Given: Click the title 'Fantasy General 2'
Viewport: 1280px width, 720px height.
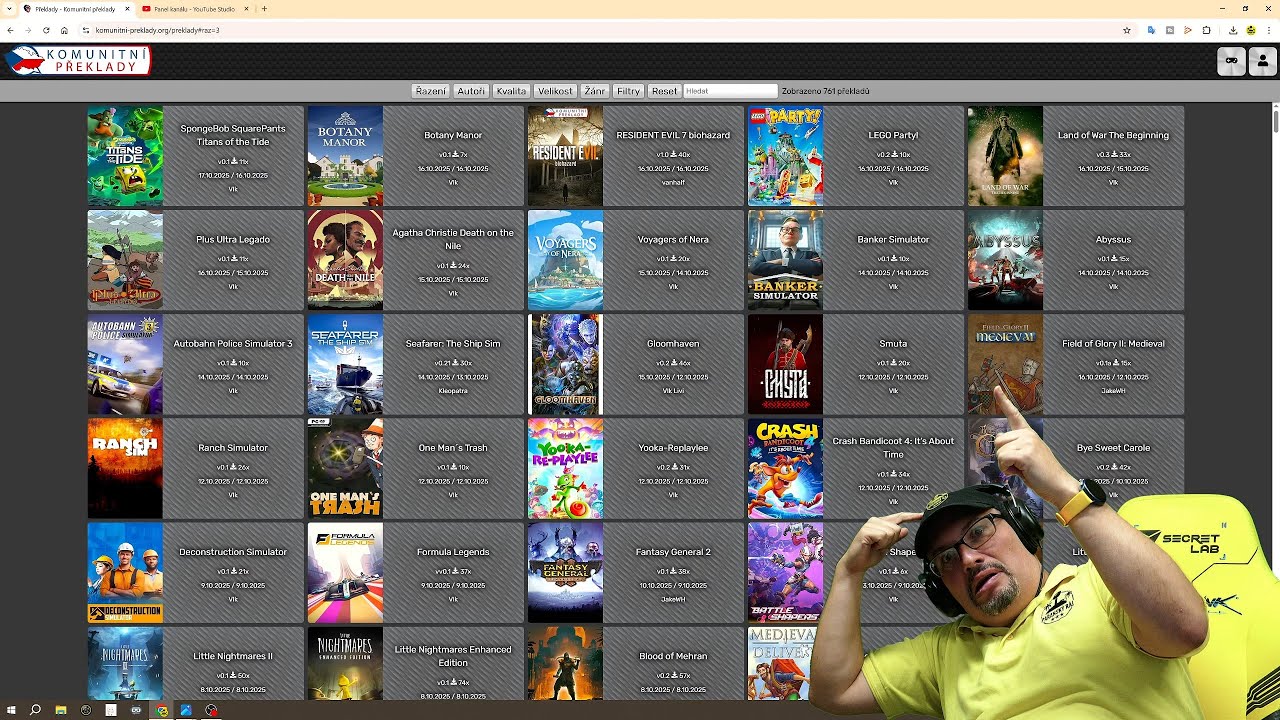Looking at the screenshot, I should click(673, 552).
